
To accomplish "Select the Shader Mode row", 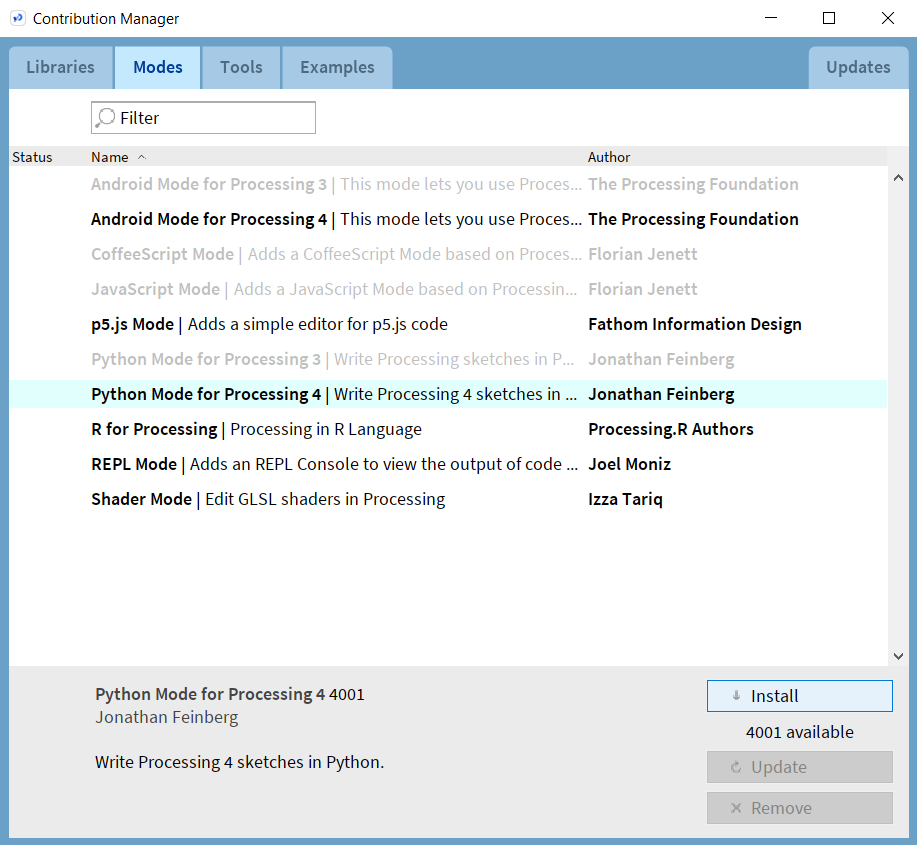I will click(x=448, y=499).
